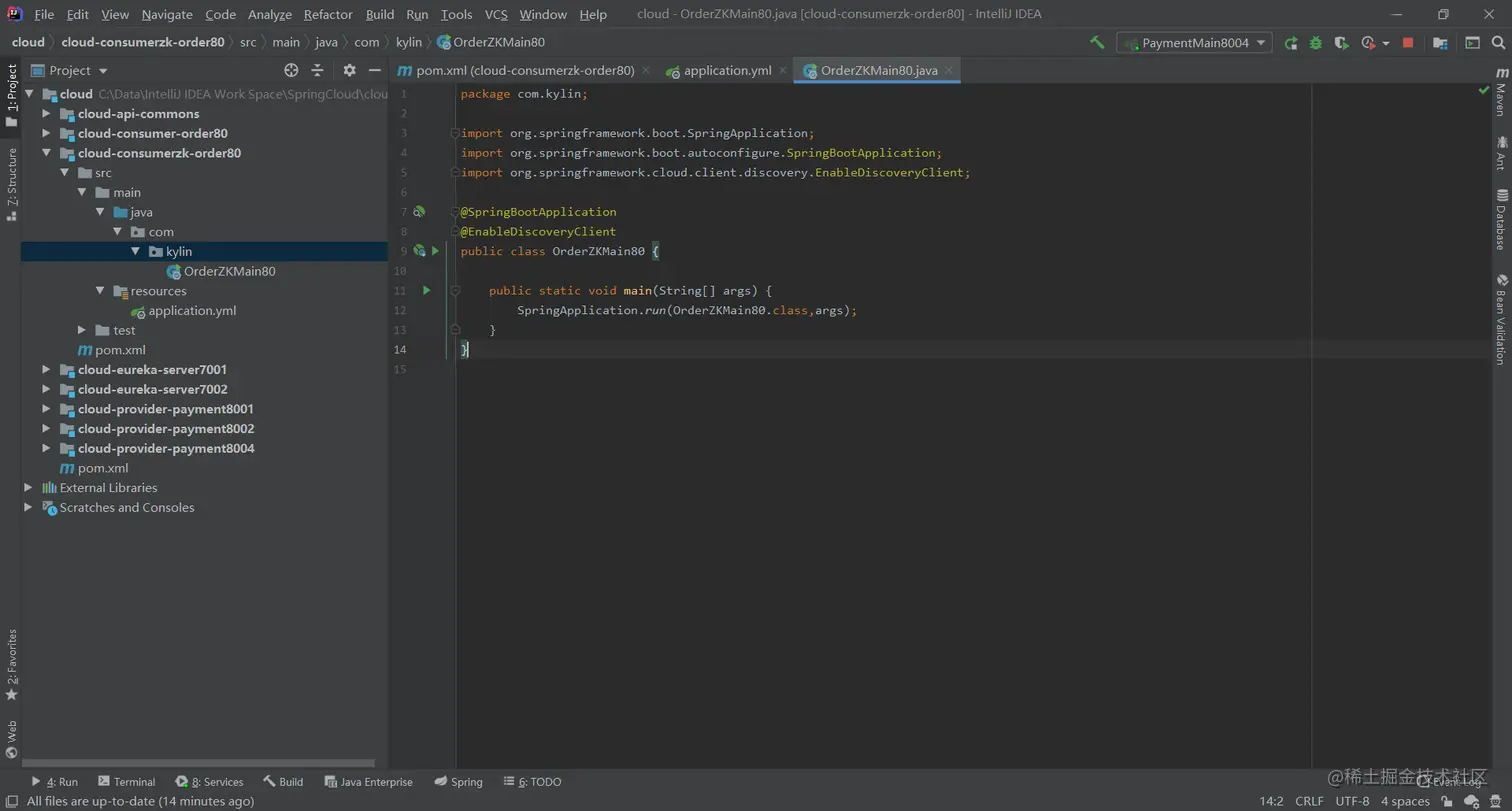Click the Spring bean gutter icon on line 7

(x=419, y=212)
